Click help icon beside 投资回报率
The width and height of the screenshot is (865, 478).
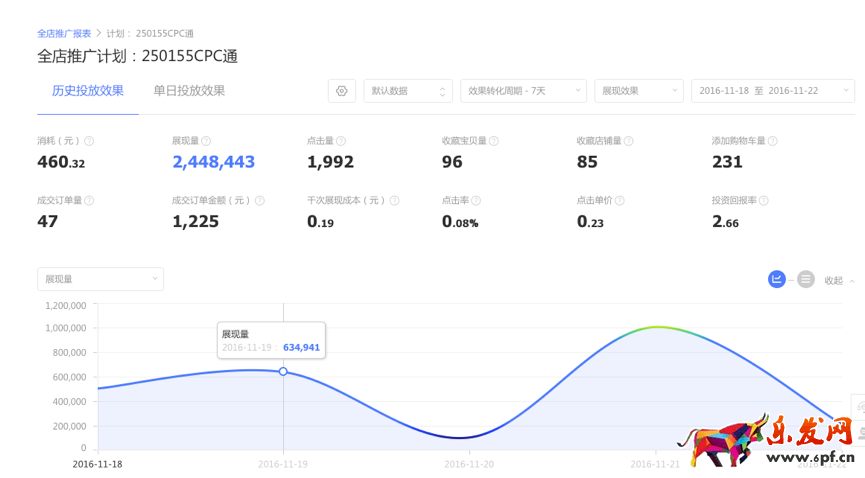(x=764, y=201)
